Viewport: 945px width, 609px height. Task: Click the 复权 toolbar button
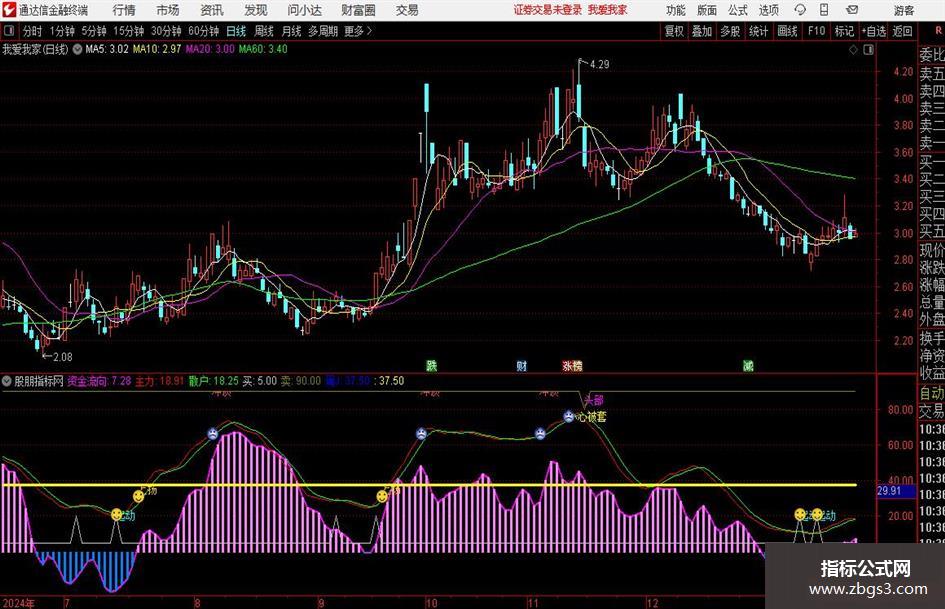(x=674, y=31)
